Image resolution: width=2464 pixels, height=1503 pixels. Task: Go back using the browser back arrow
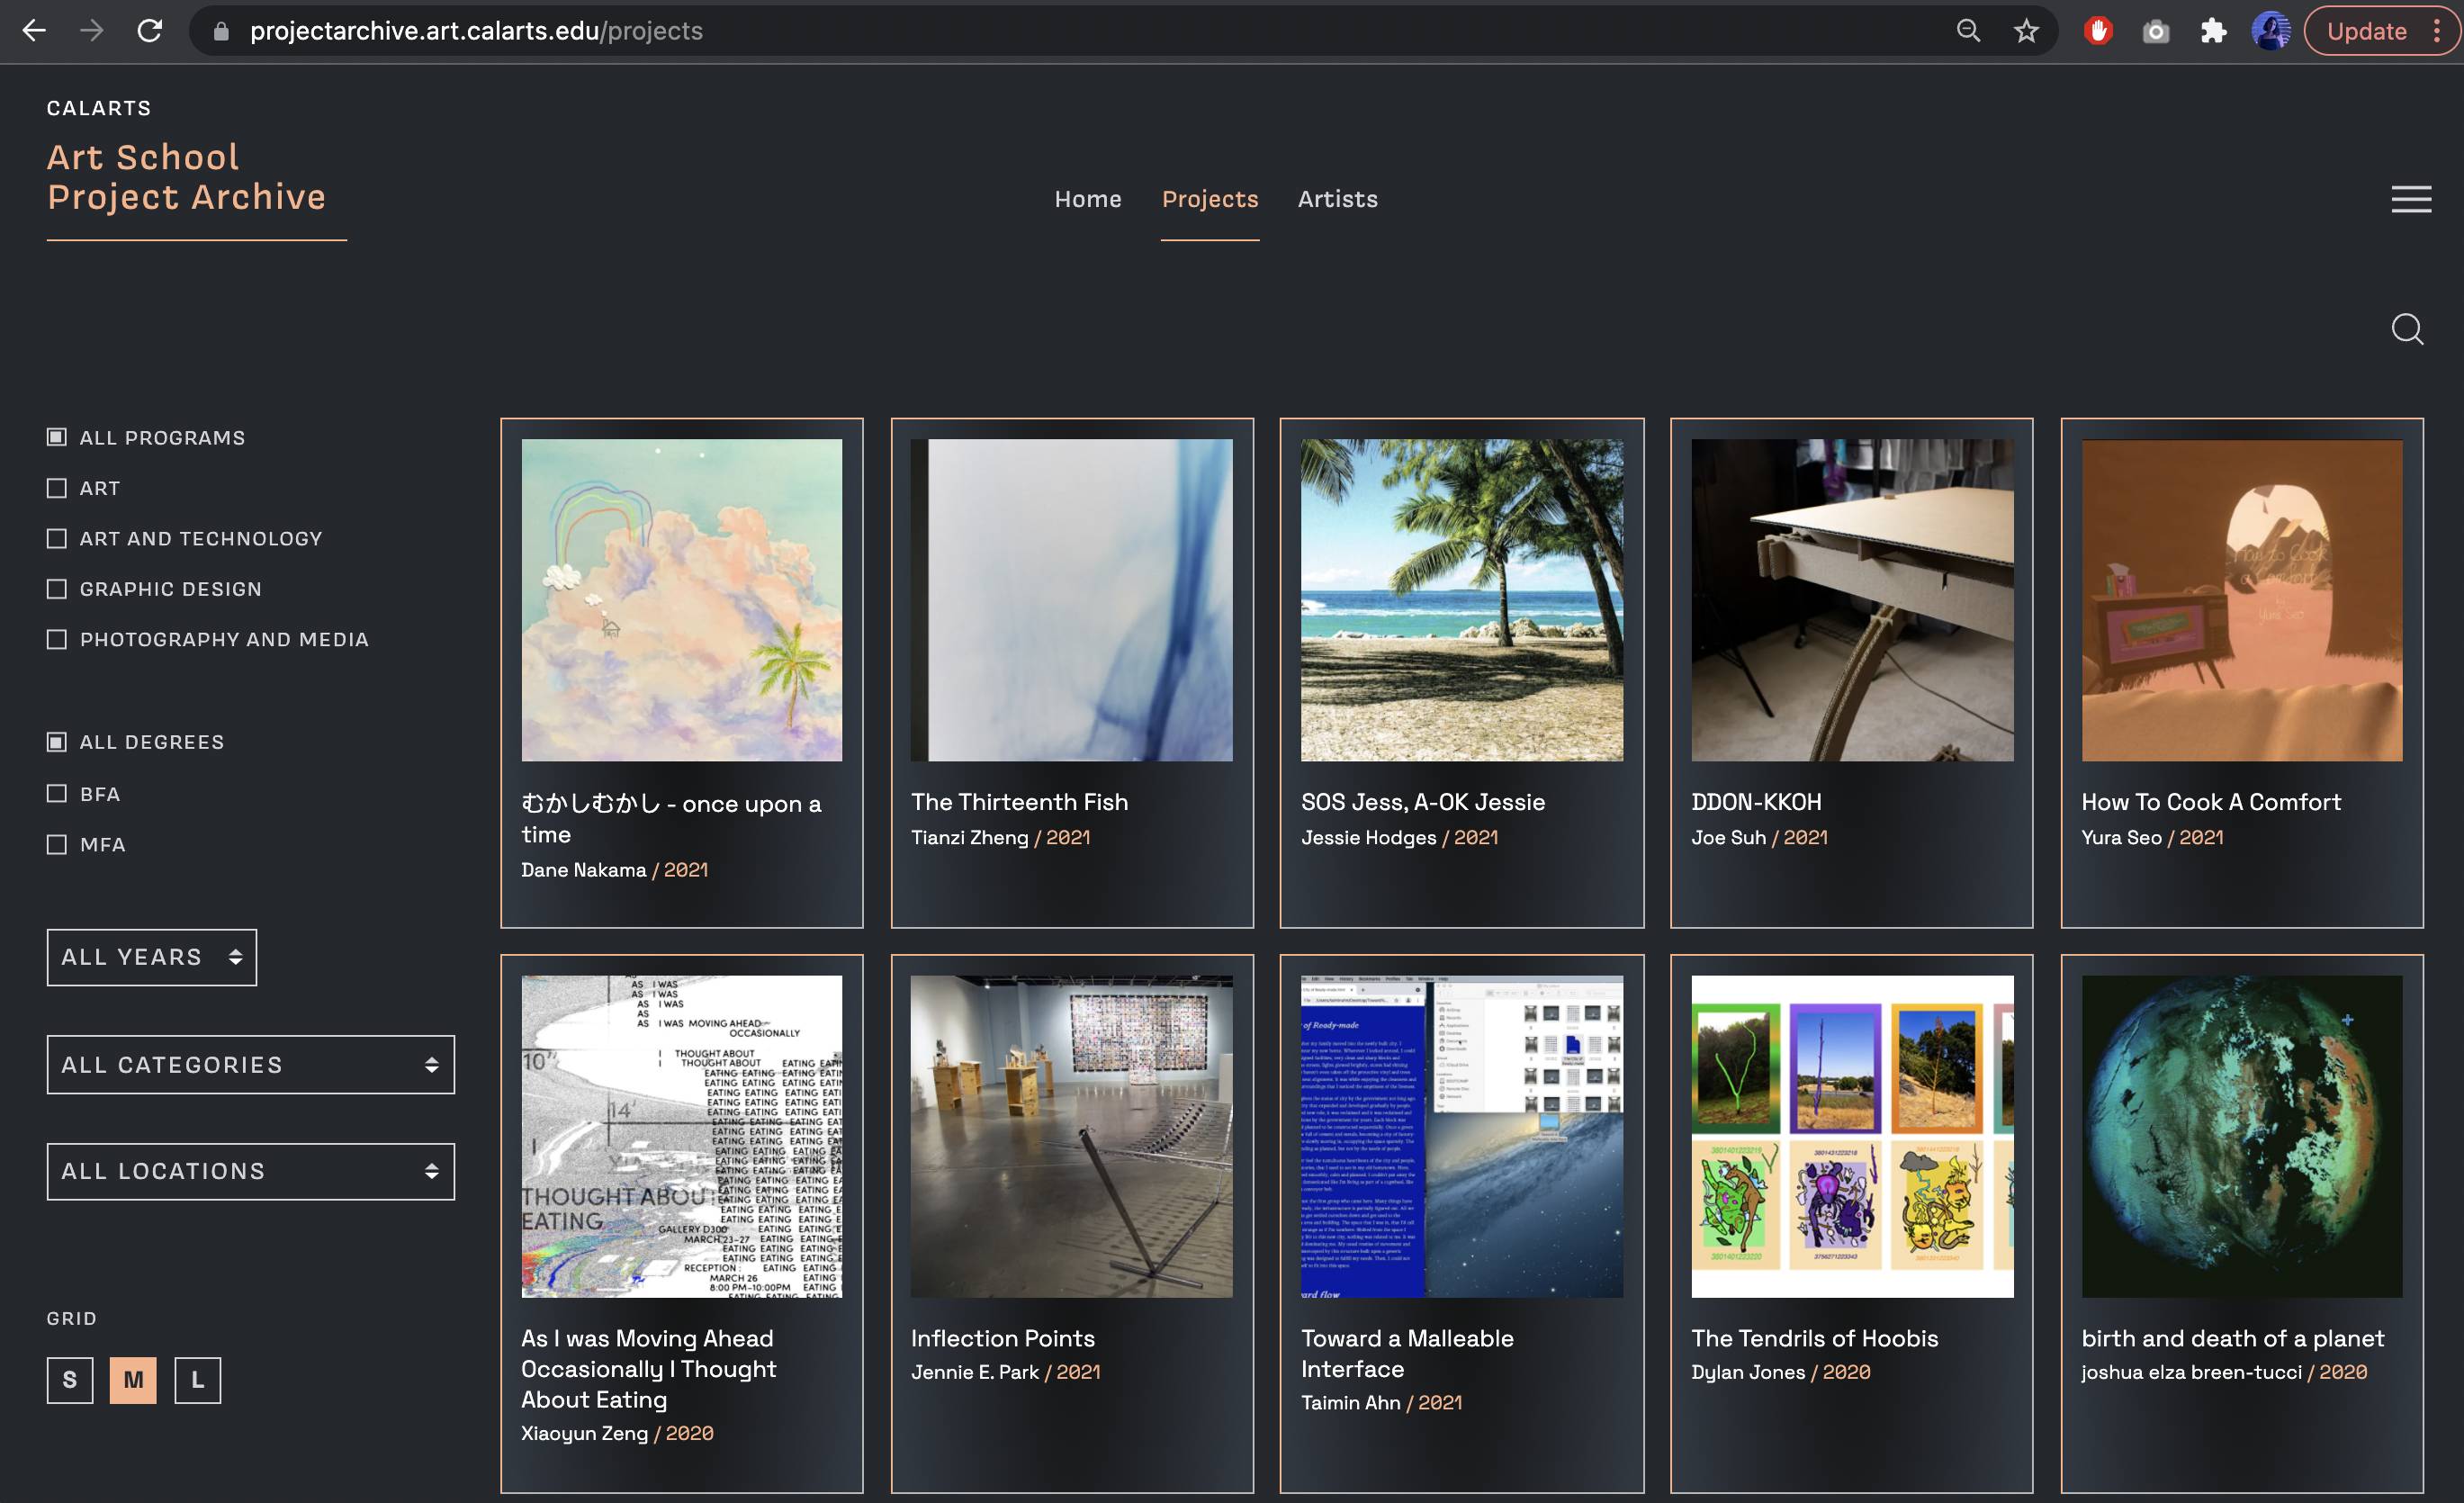click(x=34, y=31)
